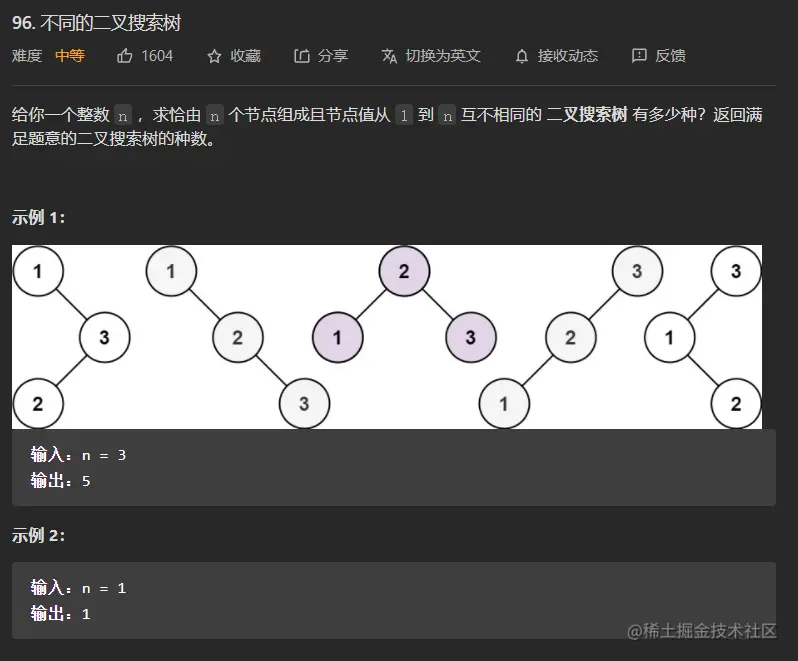Select 收藏 to bookmark the problem
The width and height of the screenshot is (798, 661).
(x=245, y=55)
